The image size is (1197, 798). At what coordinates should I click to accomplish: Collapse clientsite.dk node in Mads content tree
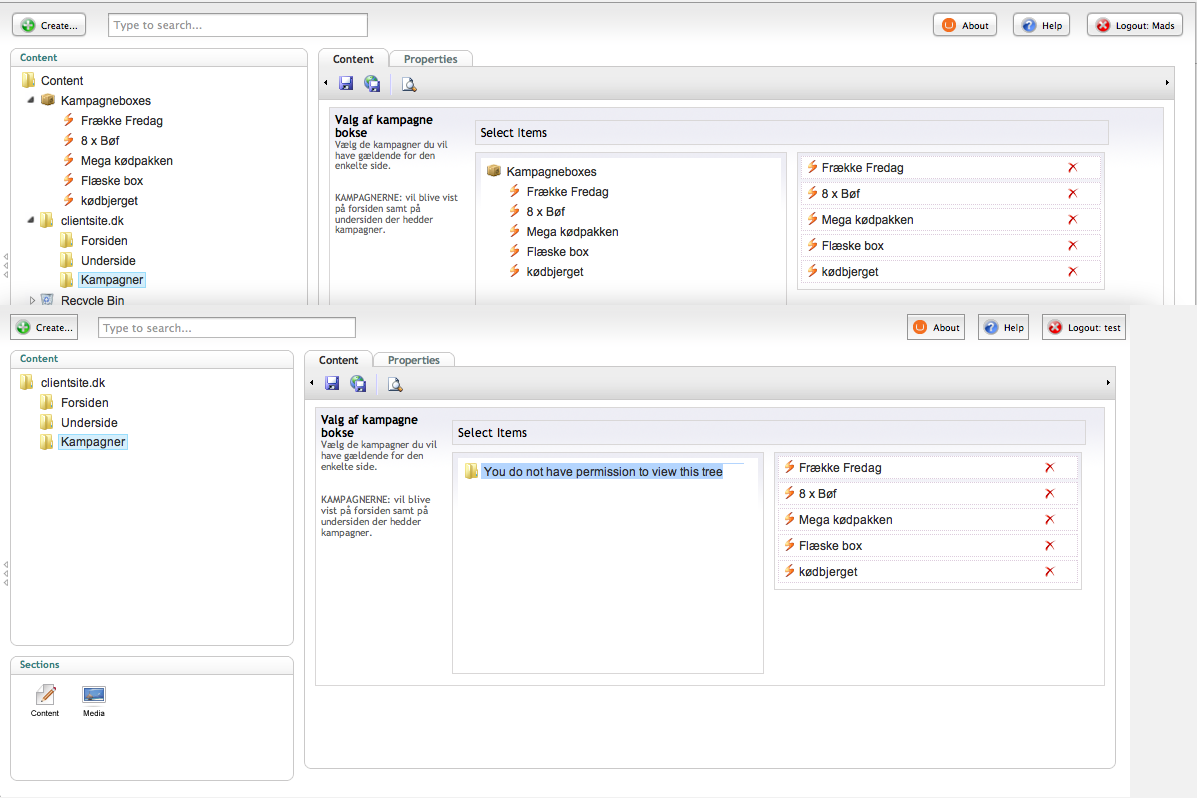30,220
